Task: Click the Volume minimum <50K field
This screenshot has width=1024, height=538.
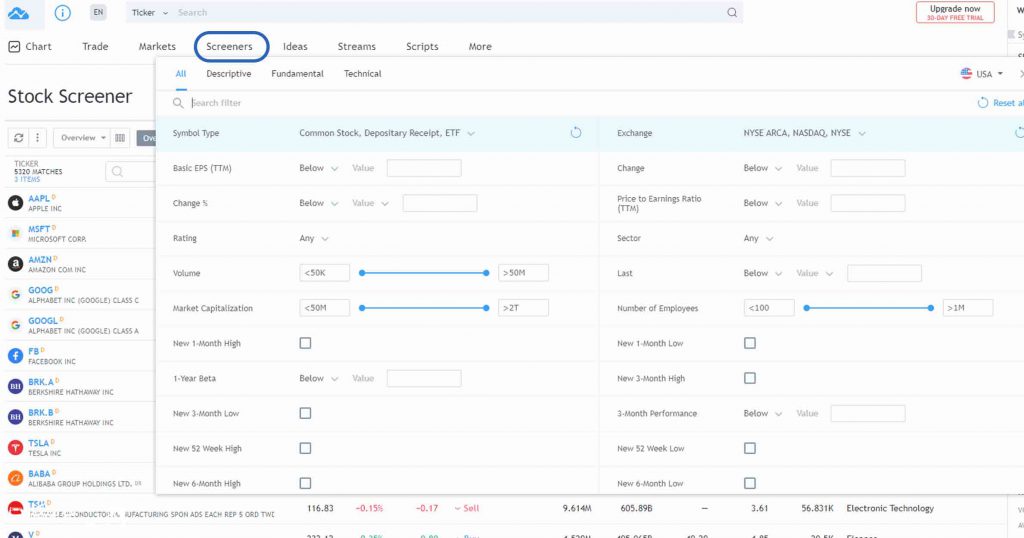Action: pyautogui.click(x=325, y=273)
